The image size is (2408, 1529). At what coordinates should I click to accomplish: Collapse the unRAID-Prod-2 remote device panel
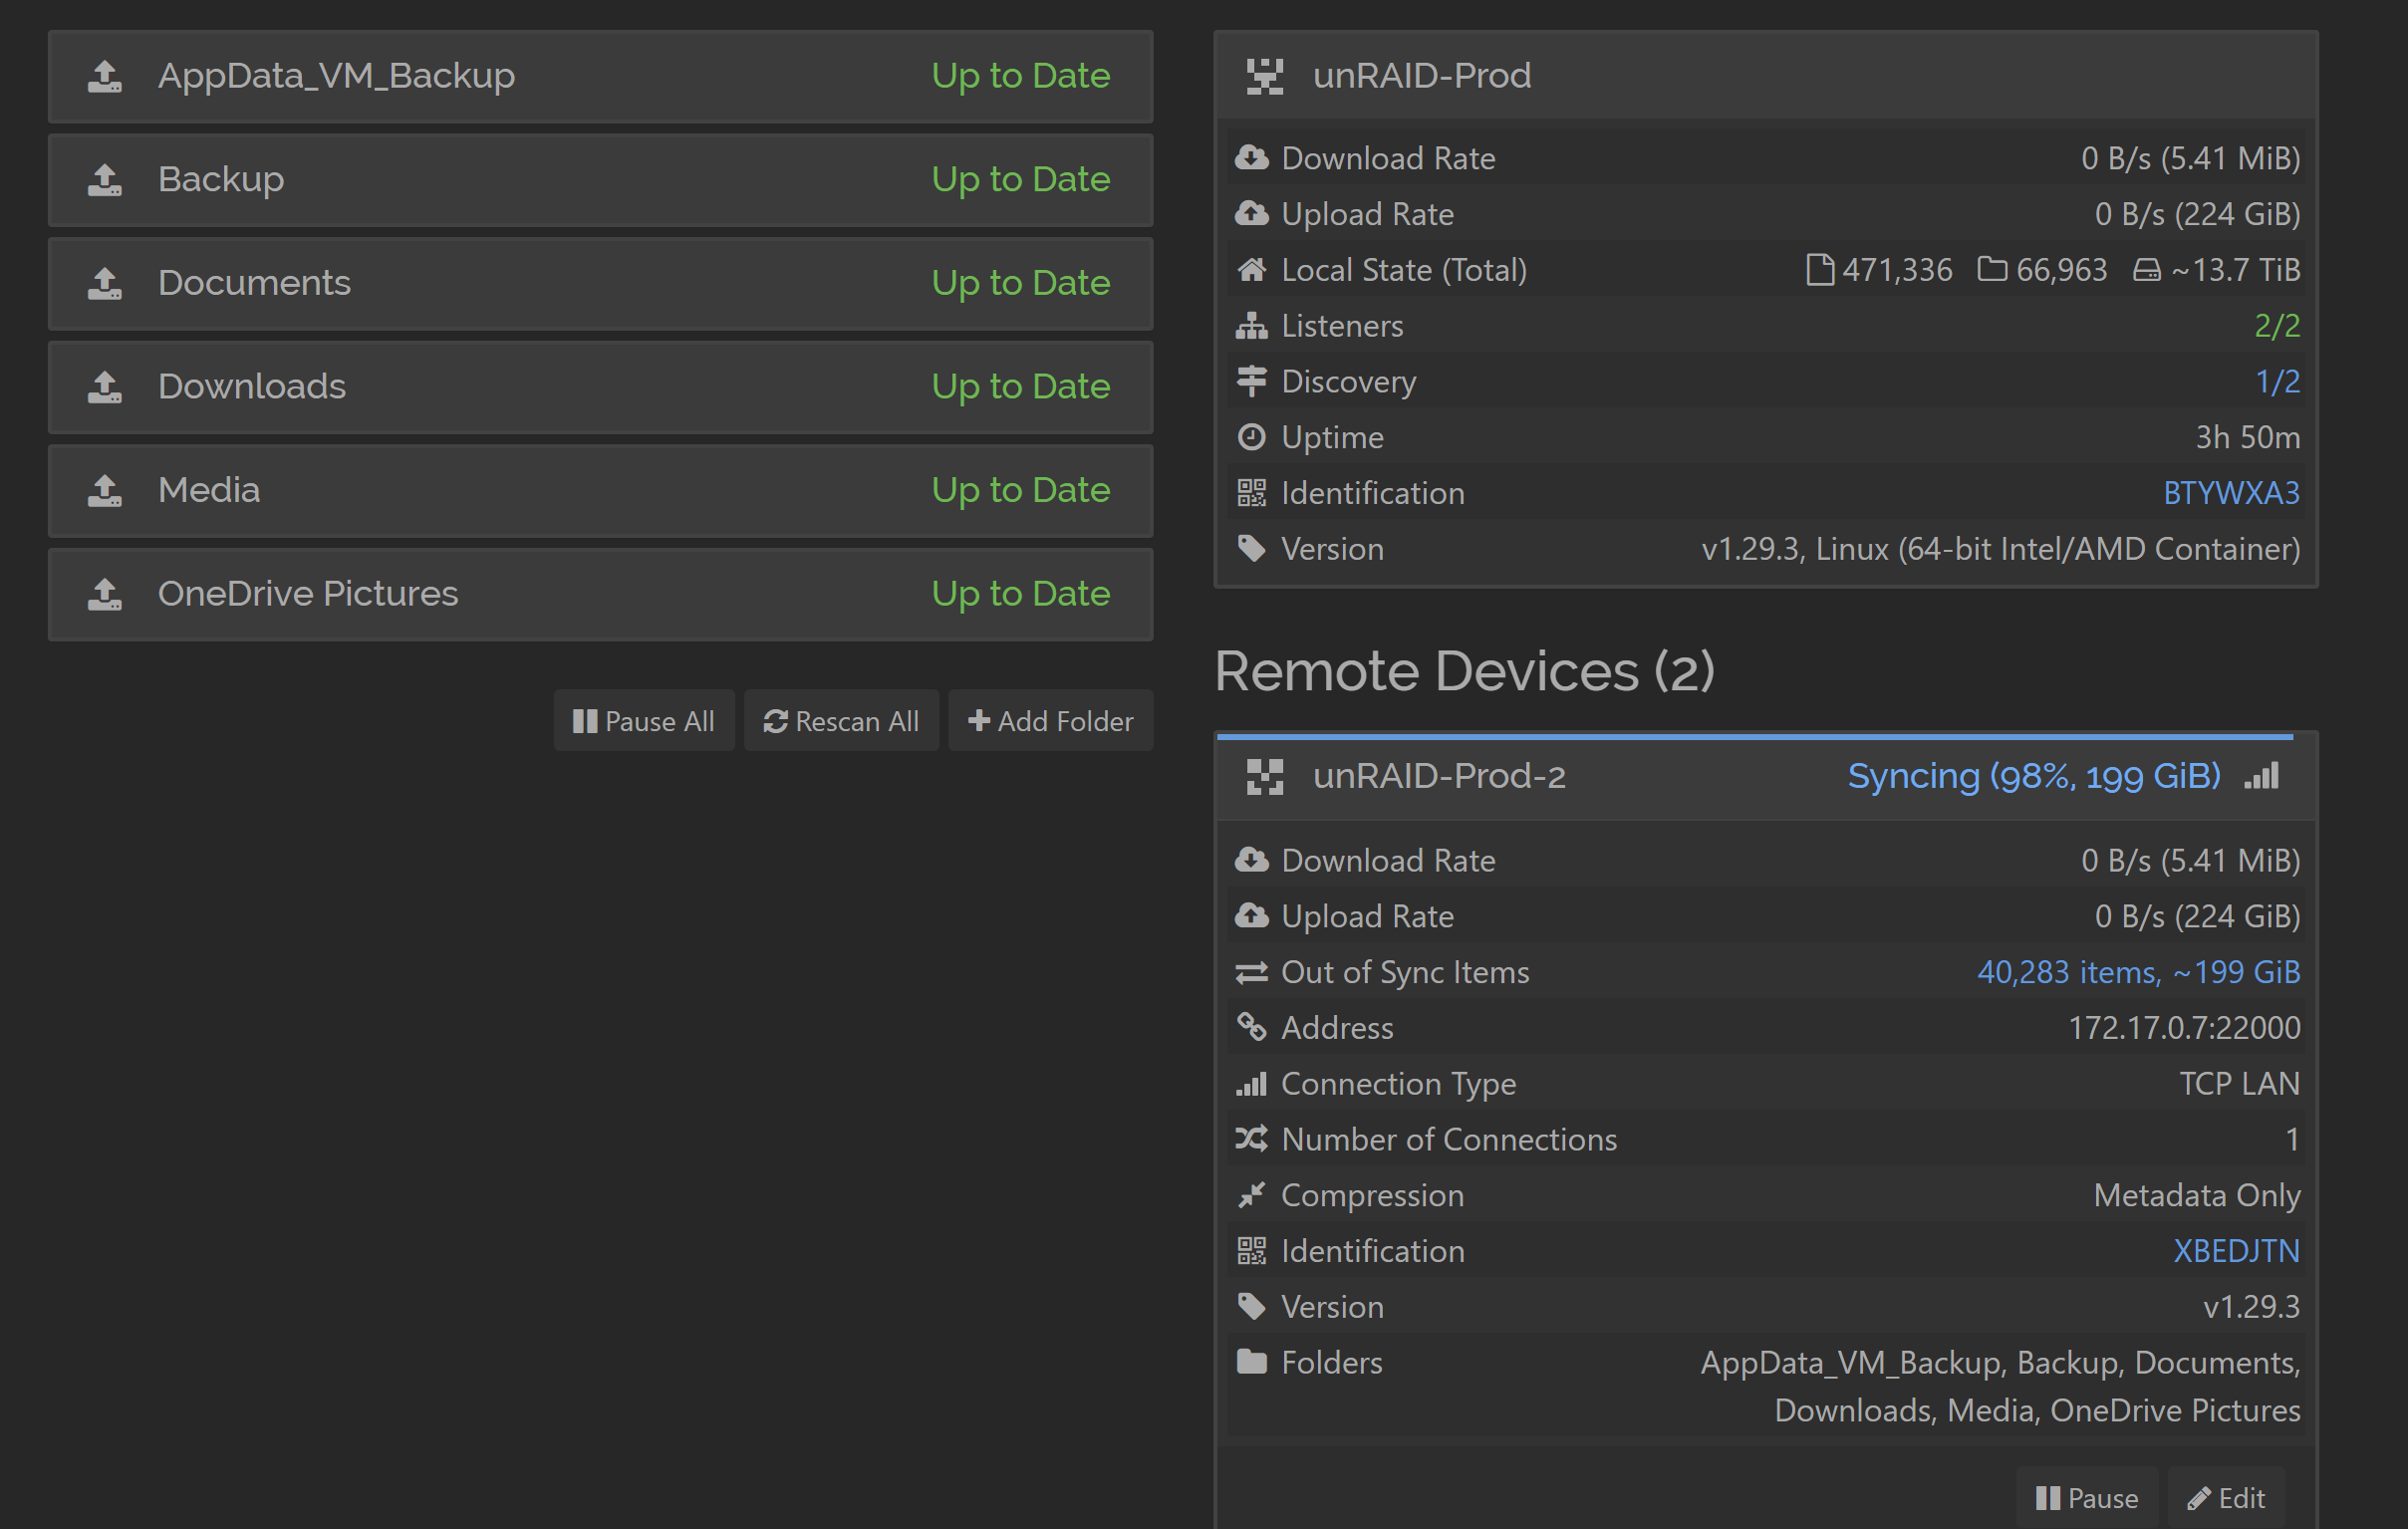pyautogui.click(x=1766, y=777)
